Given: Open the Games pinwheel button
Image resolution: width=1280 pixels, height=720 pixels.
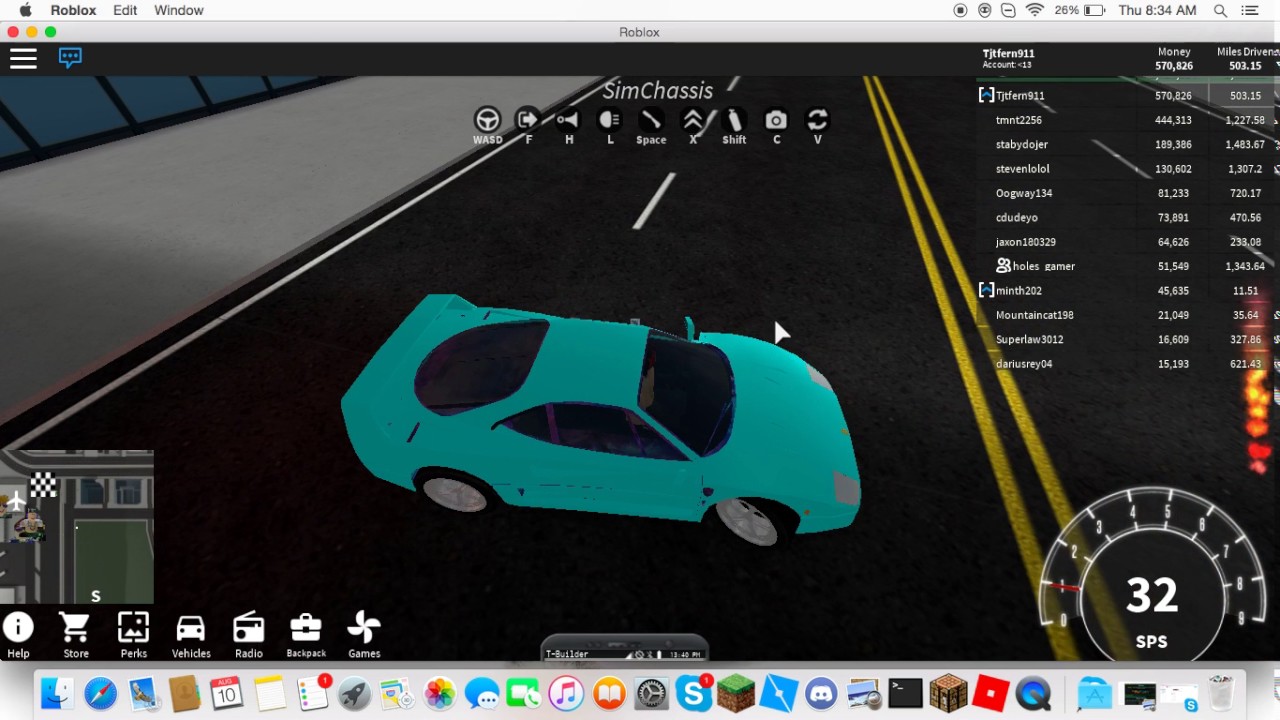Looking at the screenshot, I should [x=364, y=635].
